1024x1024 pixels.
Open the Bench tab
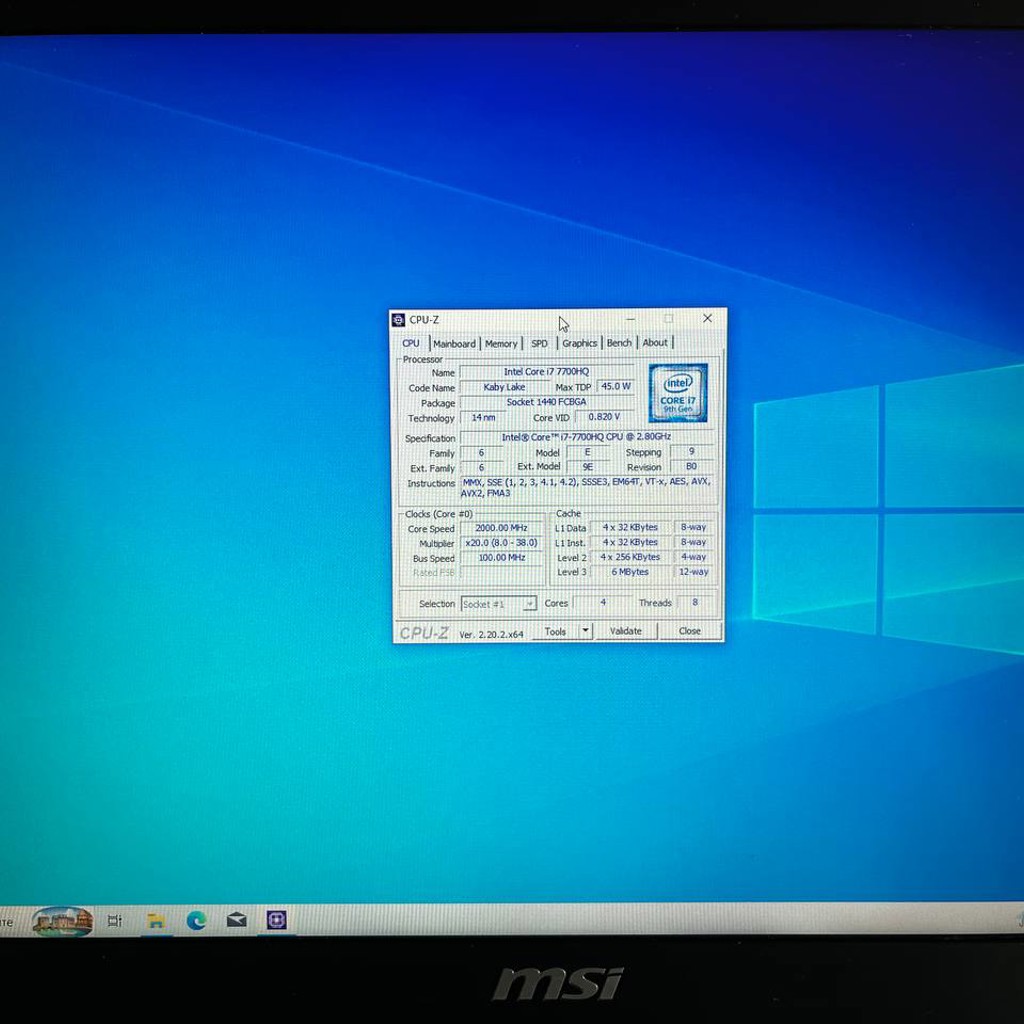click(x=619, y=343)
